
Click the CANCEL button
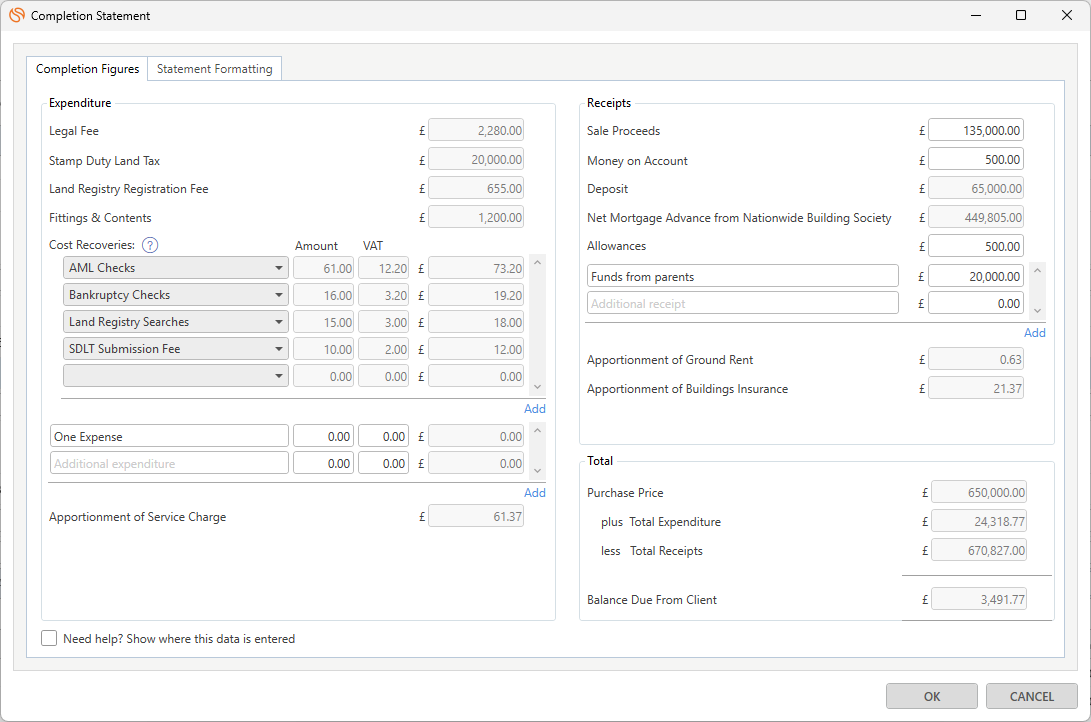pos(1031,696)
